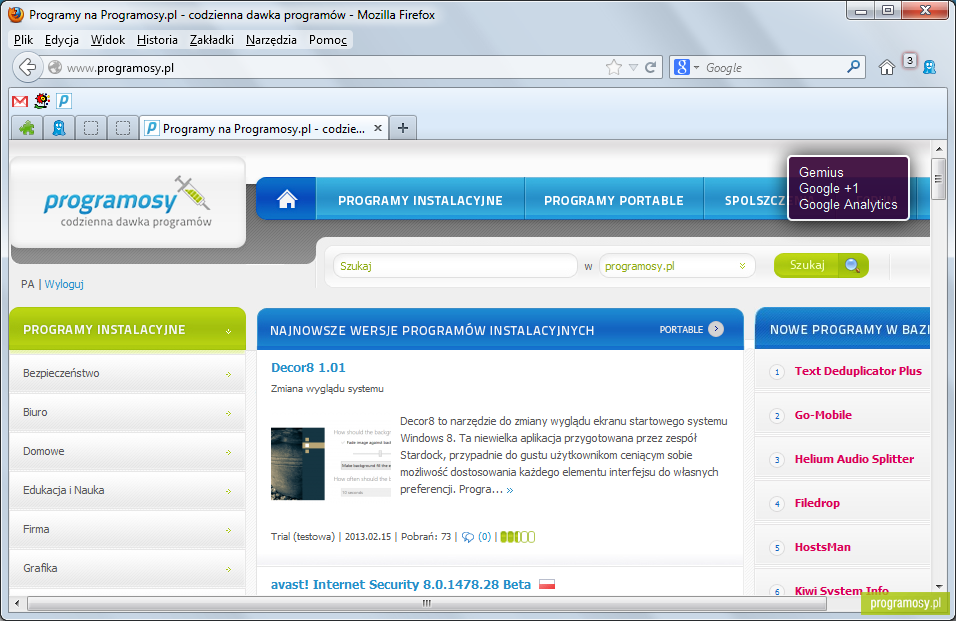The height and width of the screenshot is (621, 956).
Task: Open the bookmark star dropdown arrow
Action: click(633, 67)
